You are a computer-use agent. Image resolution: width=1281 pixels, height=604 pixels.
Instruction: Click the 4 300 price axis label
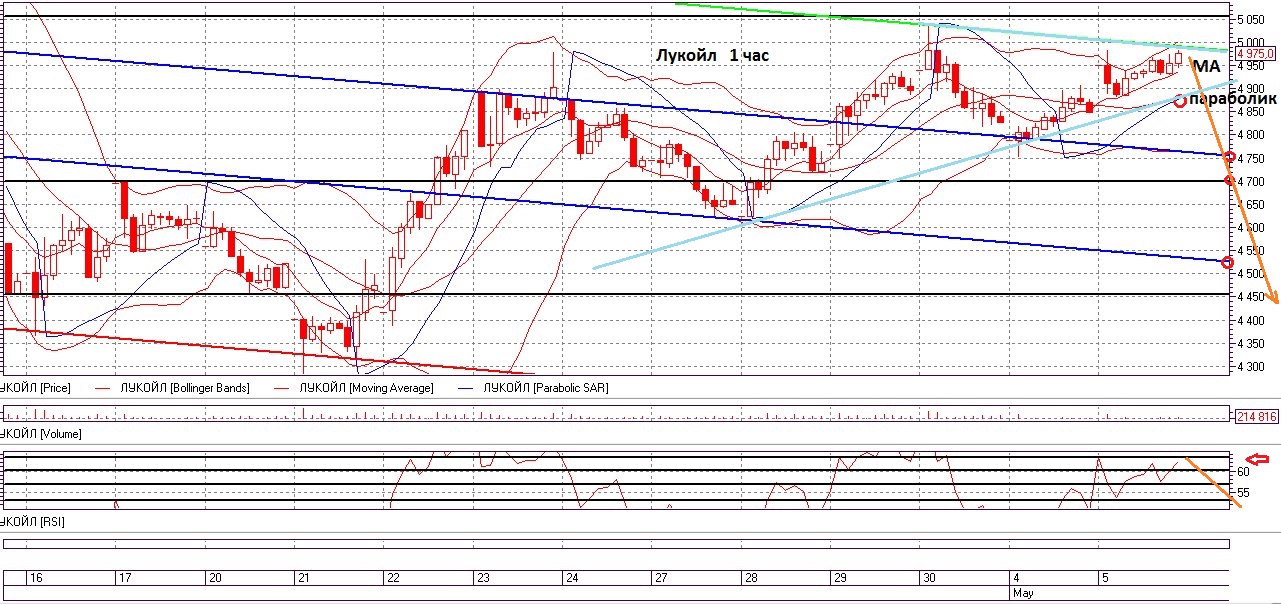1249,367
